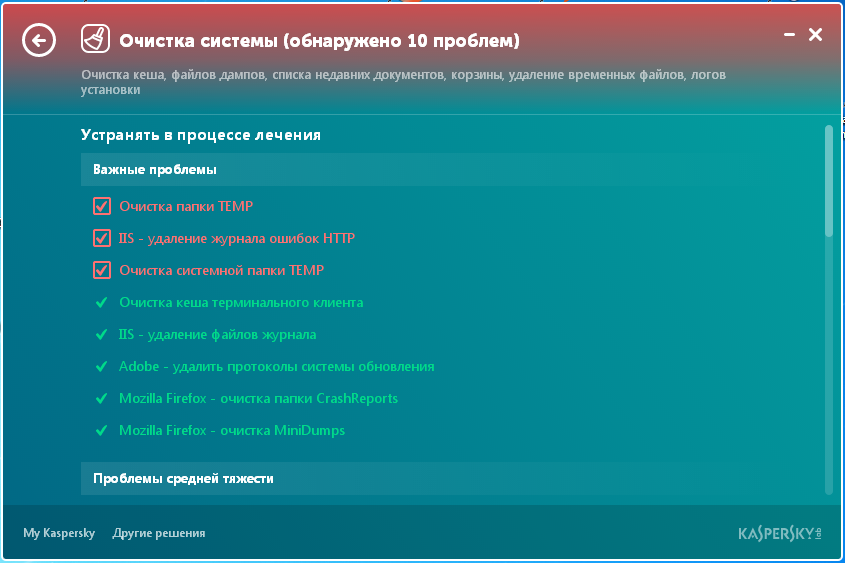845x563 pixels.
Task: Select 'Mozilla Firefox - очистка папки CrashReports'
Action: pyautogui.click(x=258, y=399)
